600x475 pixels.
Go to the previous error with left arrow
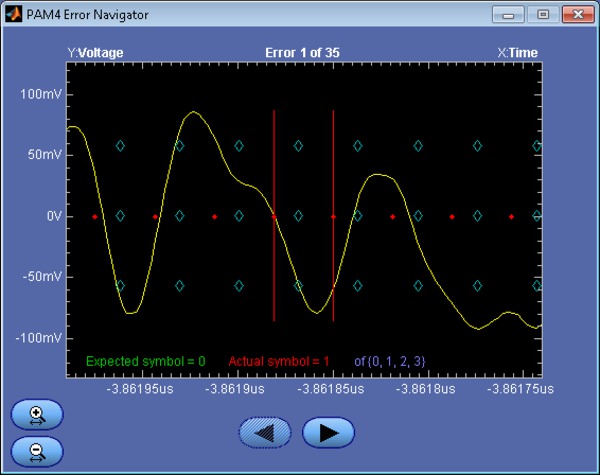point(265,432)
